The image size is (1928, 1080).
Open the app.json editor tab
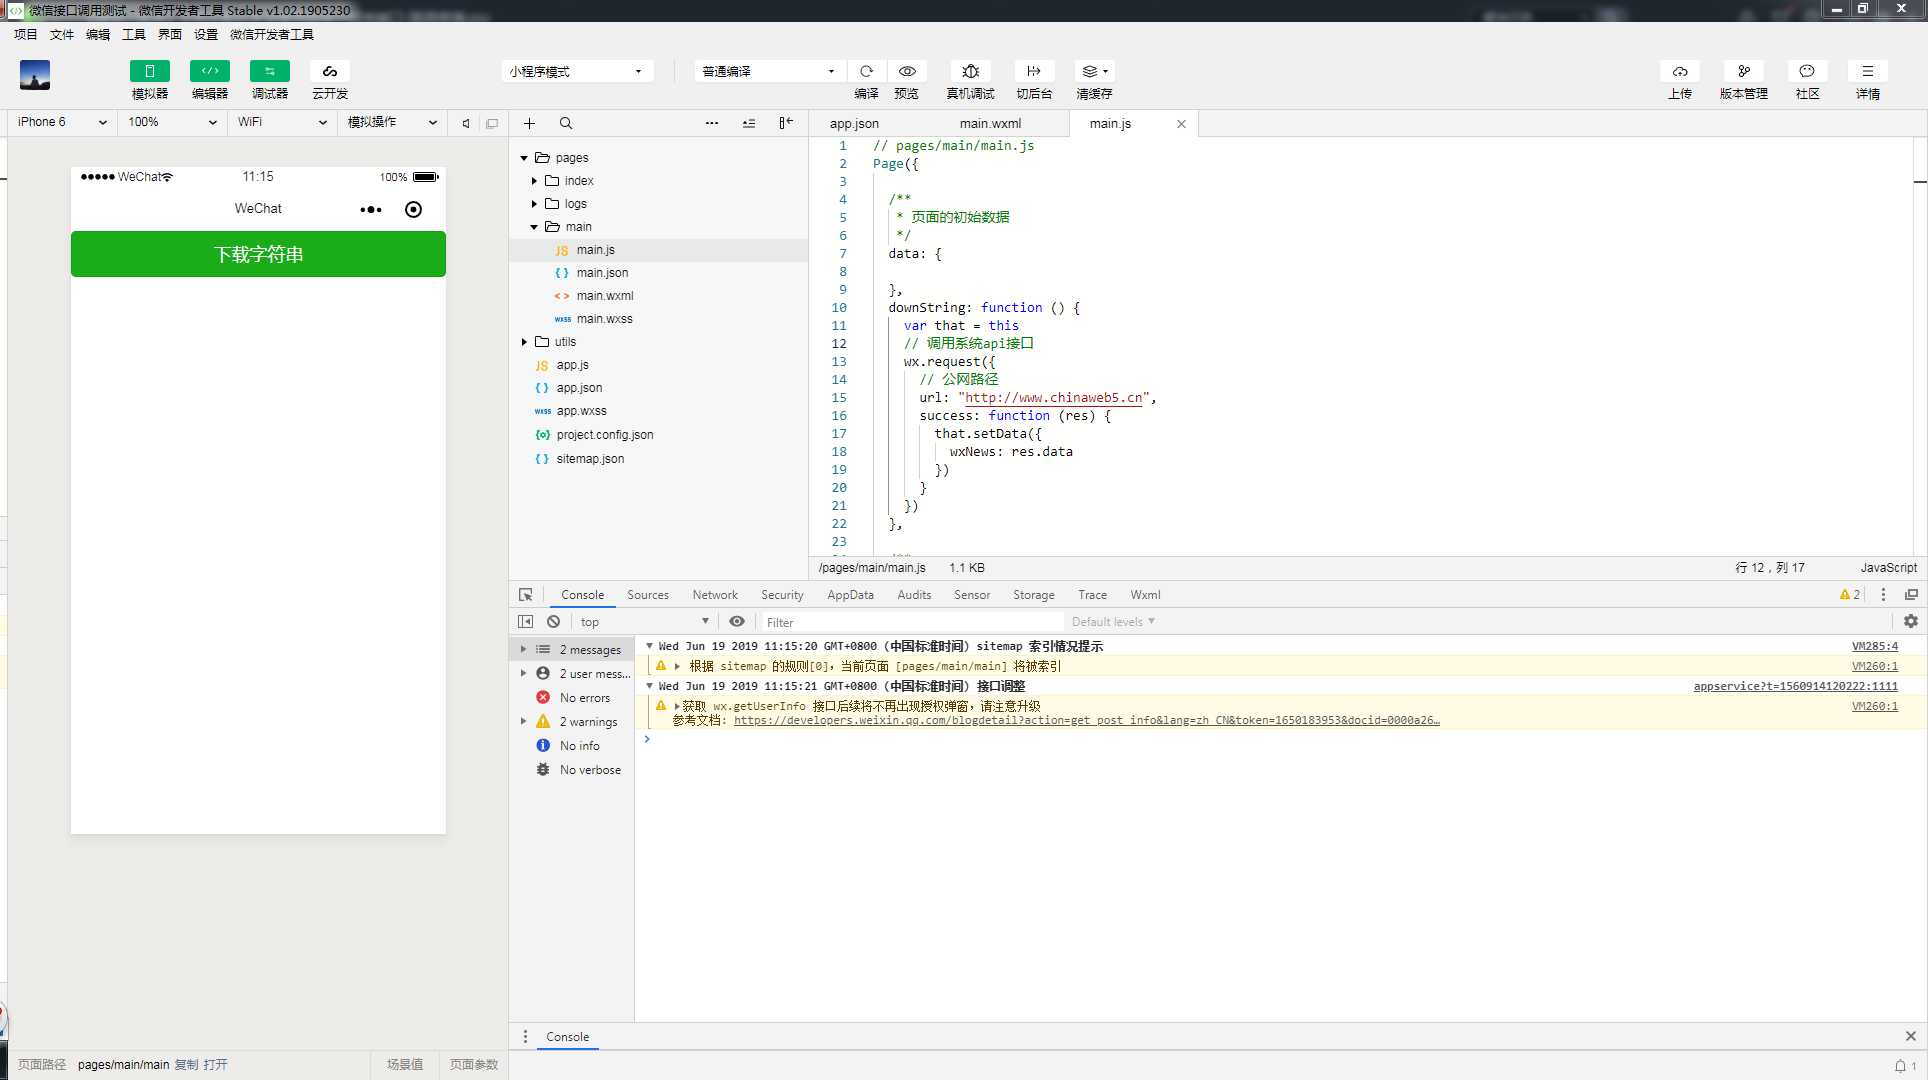coord(854,123)
